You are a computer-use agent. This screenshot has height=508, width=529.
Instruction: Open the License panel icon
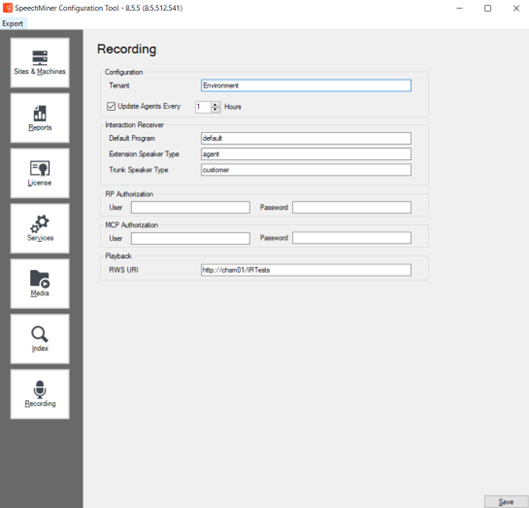point(40,168)
